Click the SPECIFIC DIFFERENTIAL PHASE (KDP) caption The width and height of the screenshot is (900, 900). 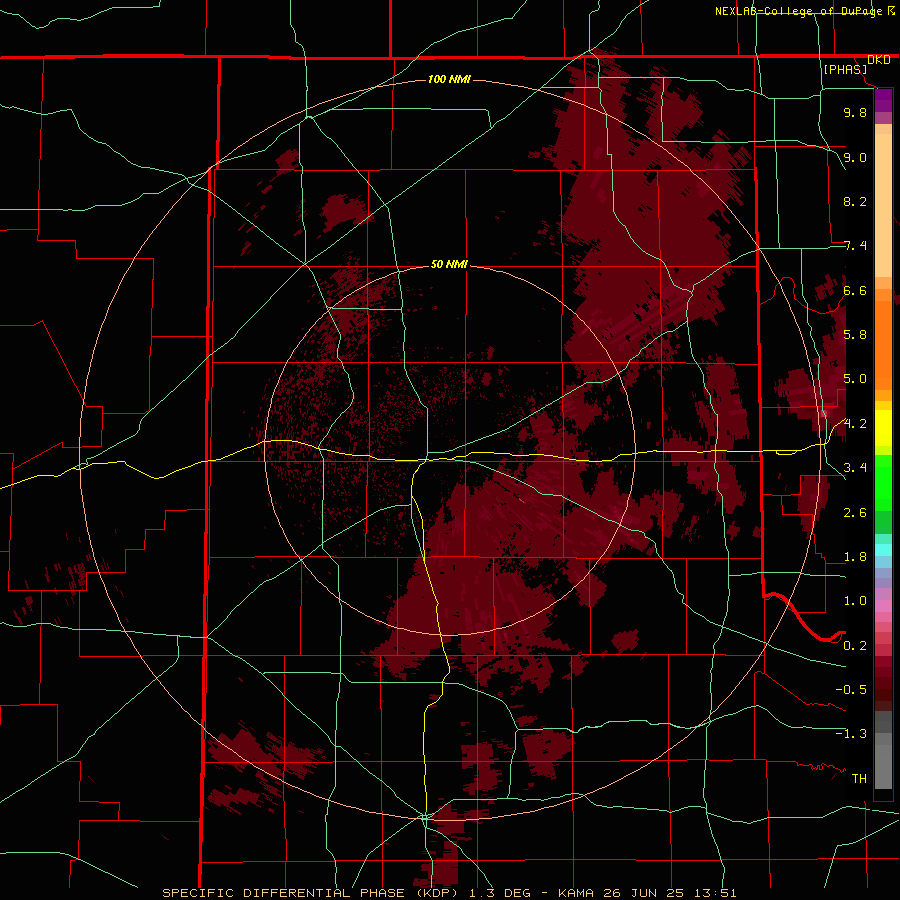coord(311,893)
